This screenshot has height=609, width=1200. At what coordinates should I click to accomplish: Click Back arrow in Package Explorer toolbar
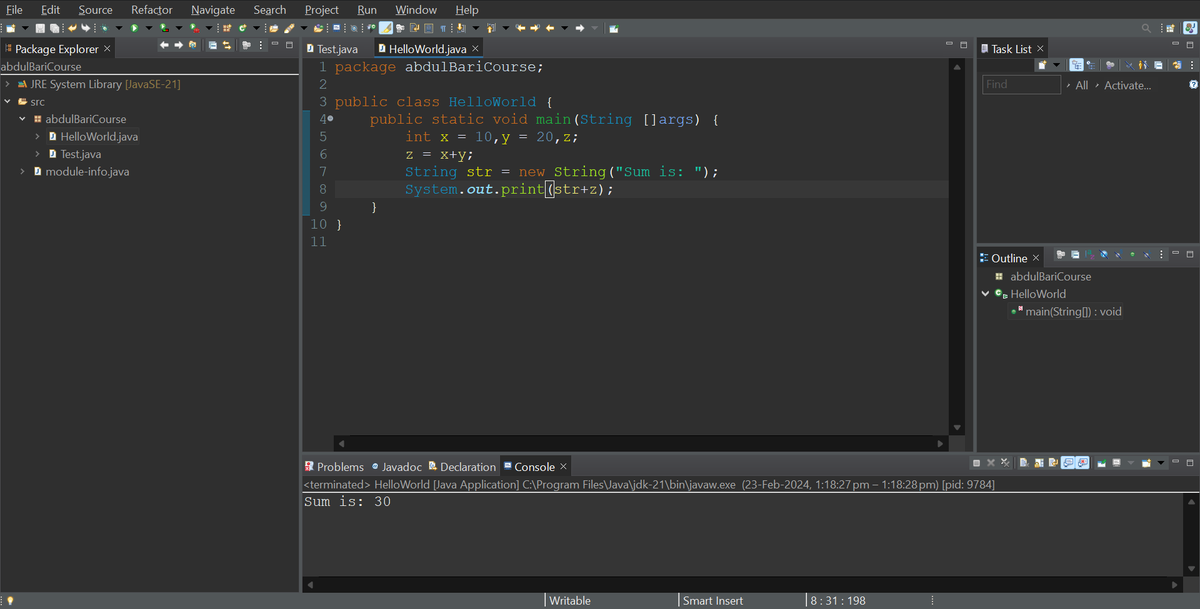point(164,45)
